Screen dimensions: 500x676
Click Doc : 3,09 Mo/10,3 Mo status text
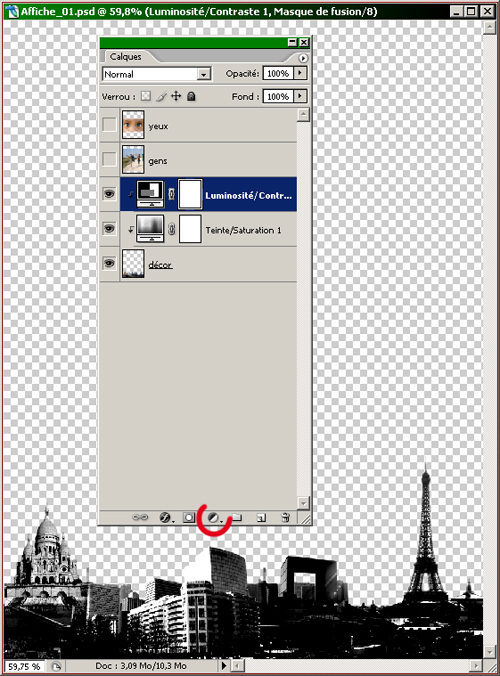coord(141,666)
